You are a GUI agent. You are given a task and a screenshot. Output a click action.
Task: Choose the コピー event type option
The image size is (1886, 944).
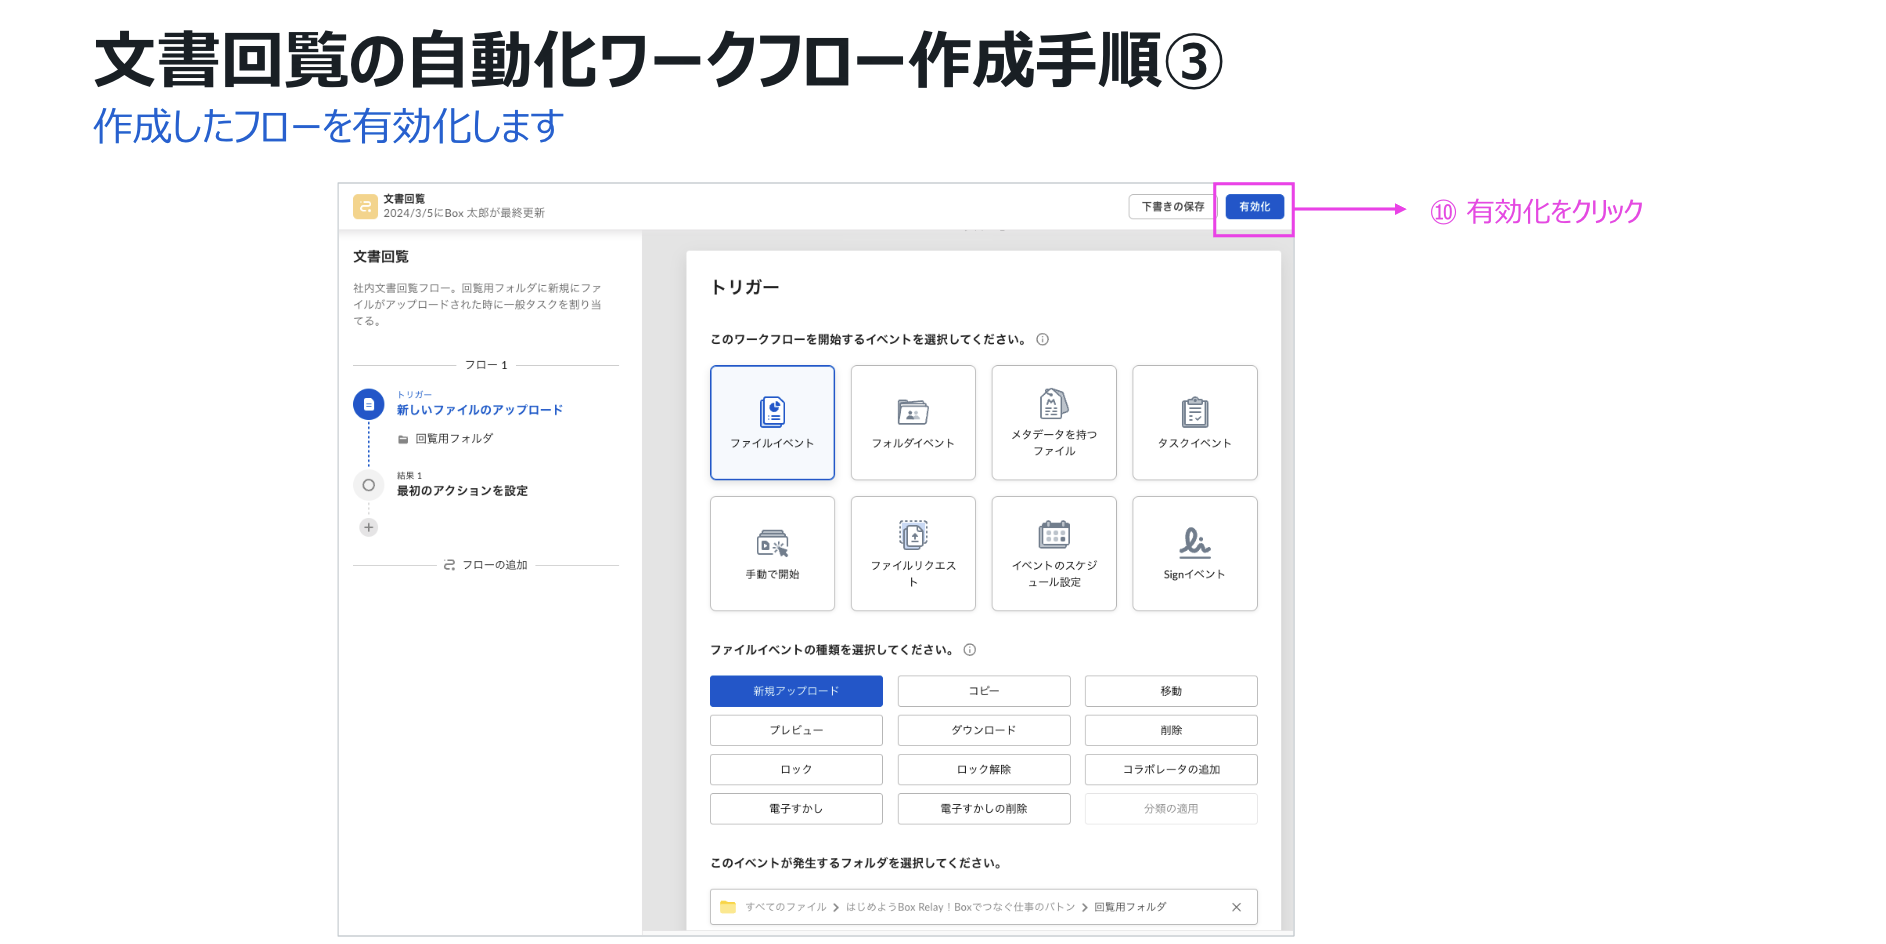pos(983,691)
